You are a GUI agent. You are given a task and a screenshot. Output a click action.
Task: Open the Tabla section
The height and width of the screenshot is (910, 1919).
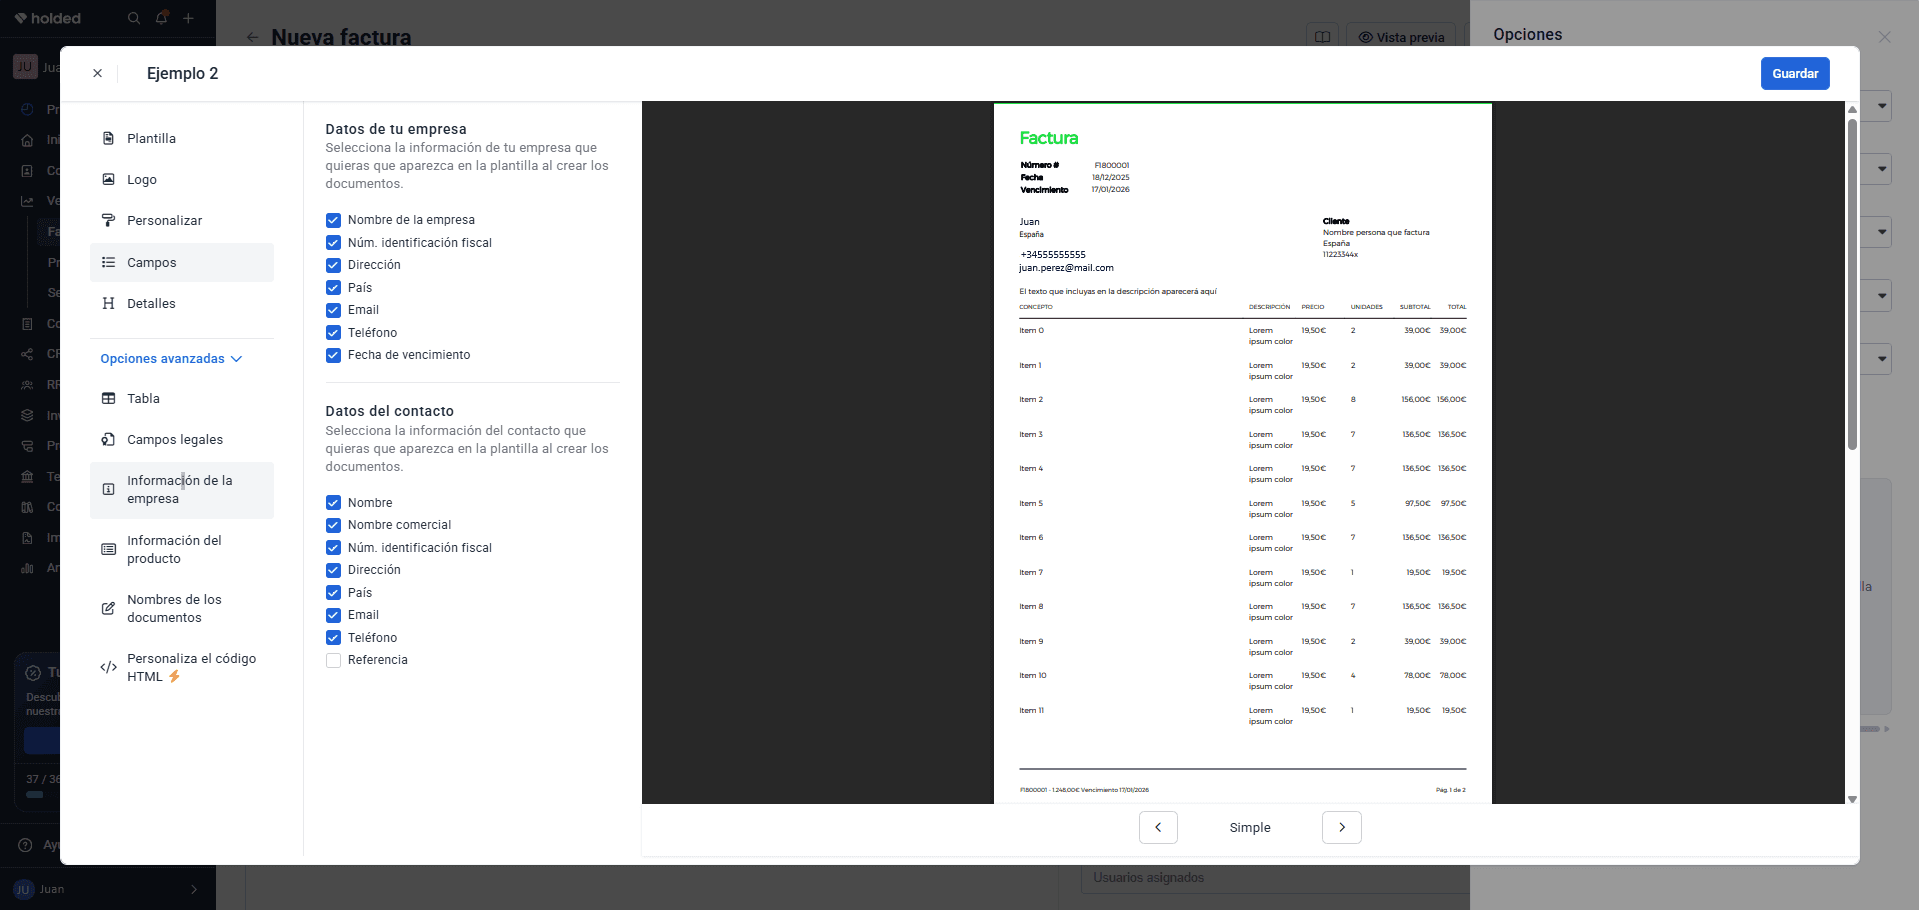[x=182, y=398]
